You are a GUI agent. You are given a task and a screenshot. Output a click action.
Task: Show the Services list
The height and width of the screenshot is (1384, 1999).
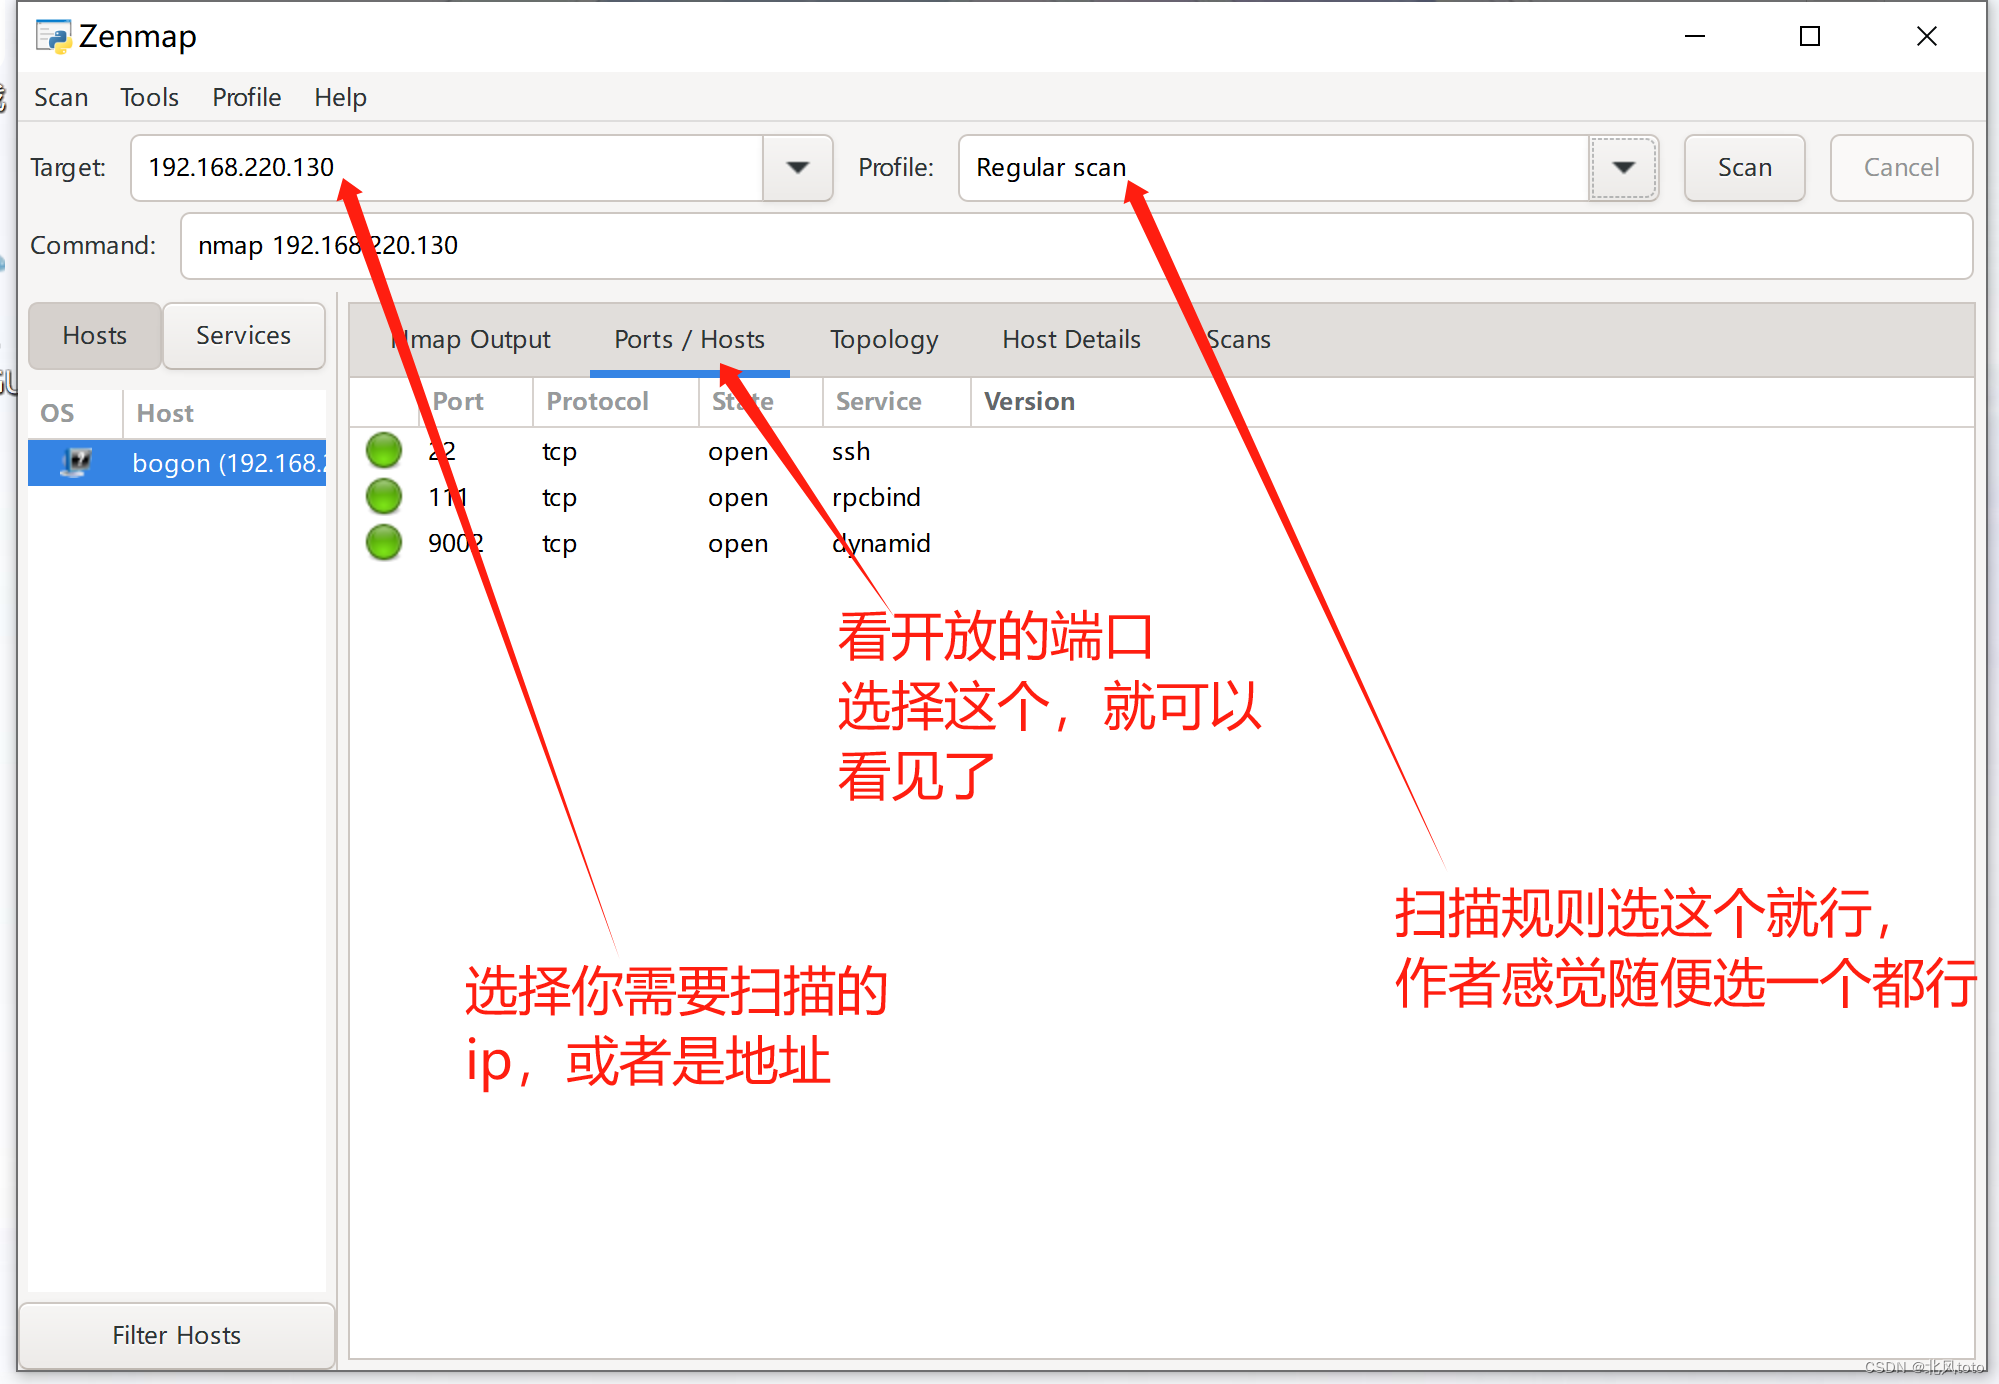pos(243,336)
